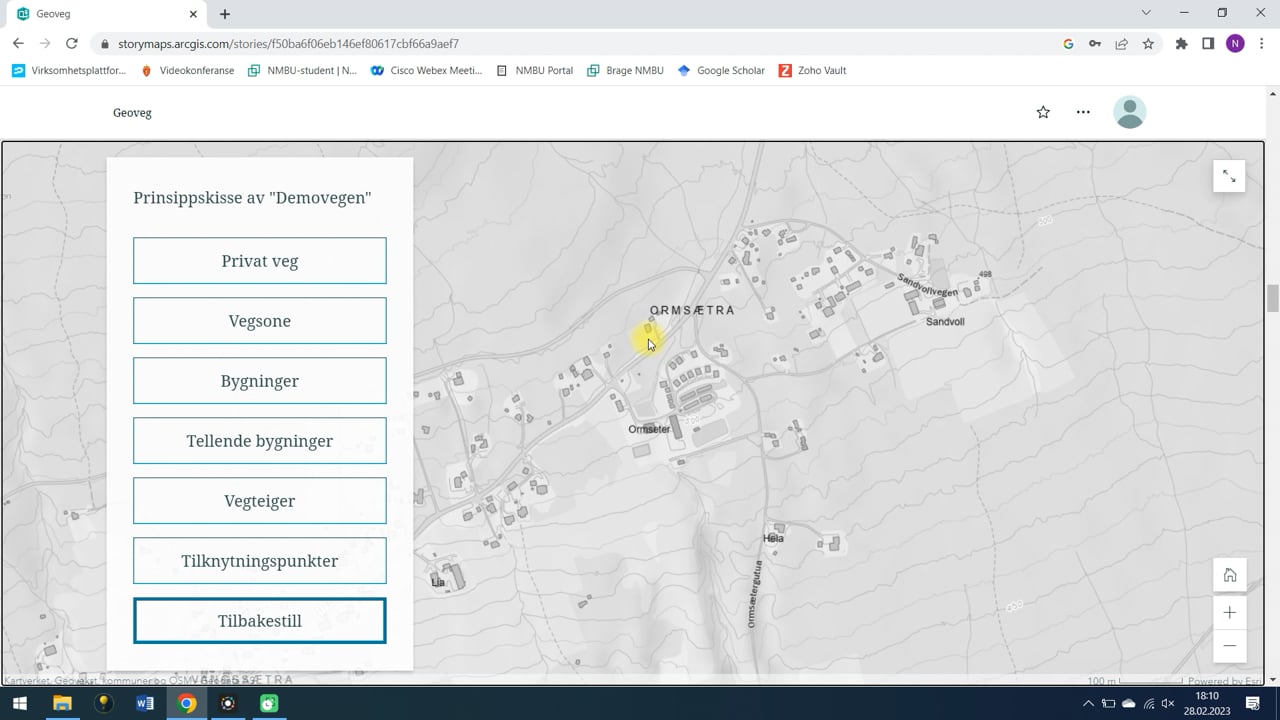Open File Explorer from taskbar
This screenshot has height=720, width=1280.
click(62, 704)
